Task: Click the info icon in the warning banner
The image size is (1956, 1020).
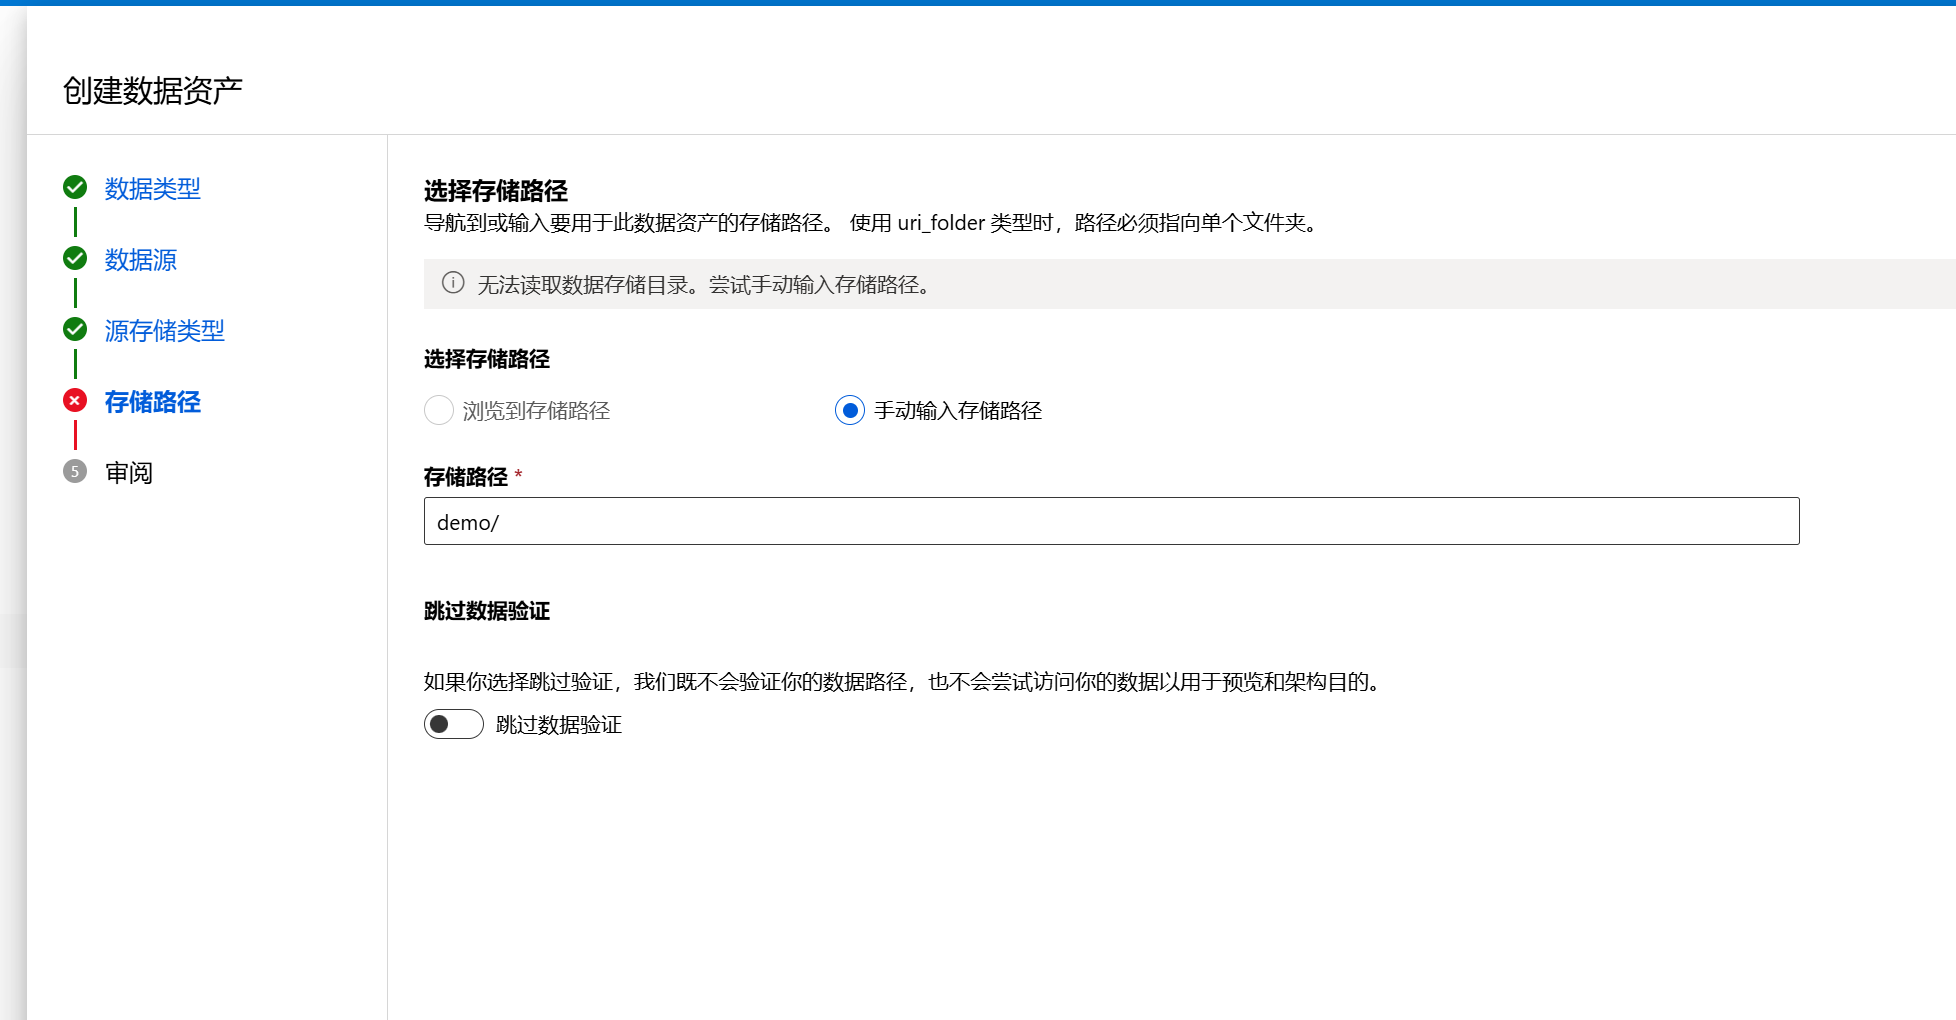Action: [452, 284]
